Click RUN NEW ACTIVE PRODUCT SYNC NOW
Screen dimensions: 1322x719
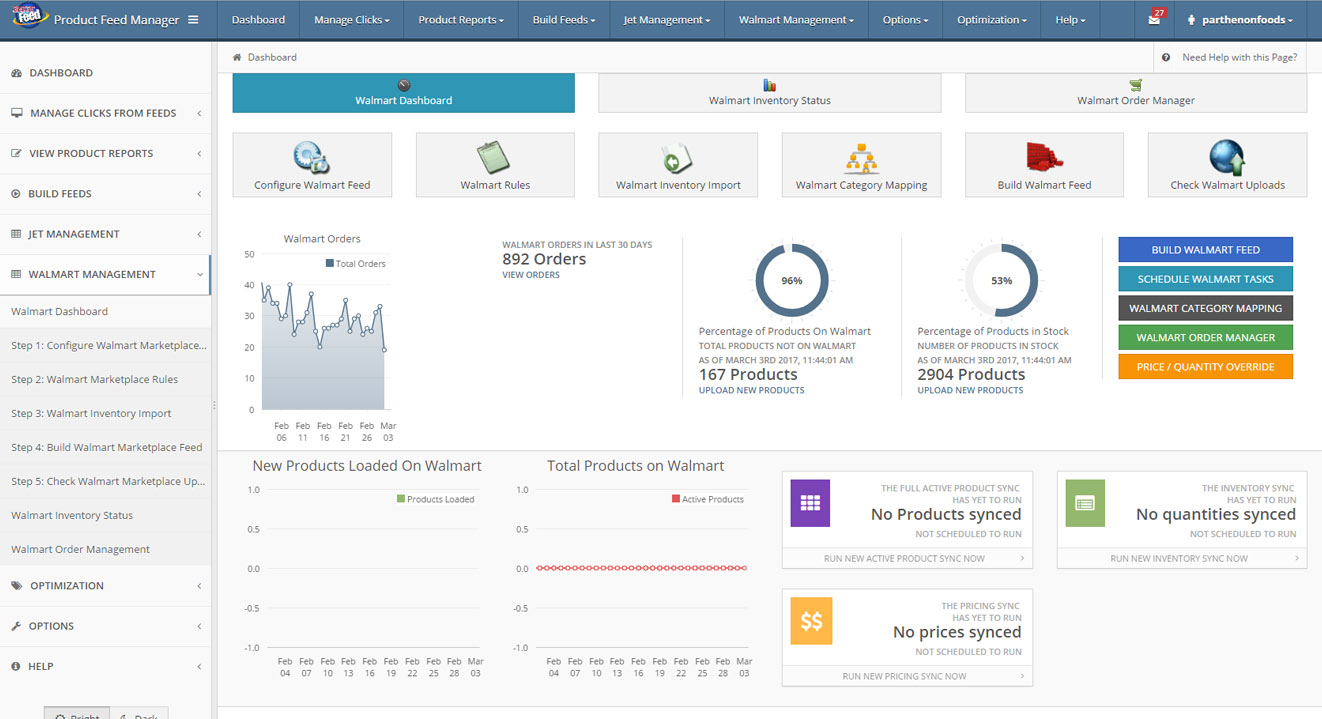pyautogui.click(x=907, y=559)
